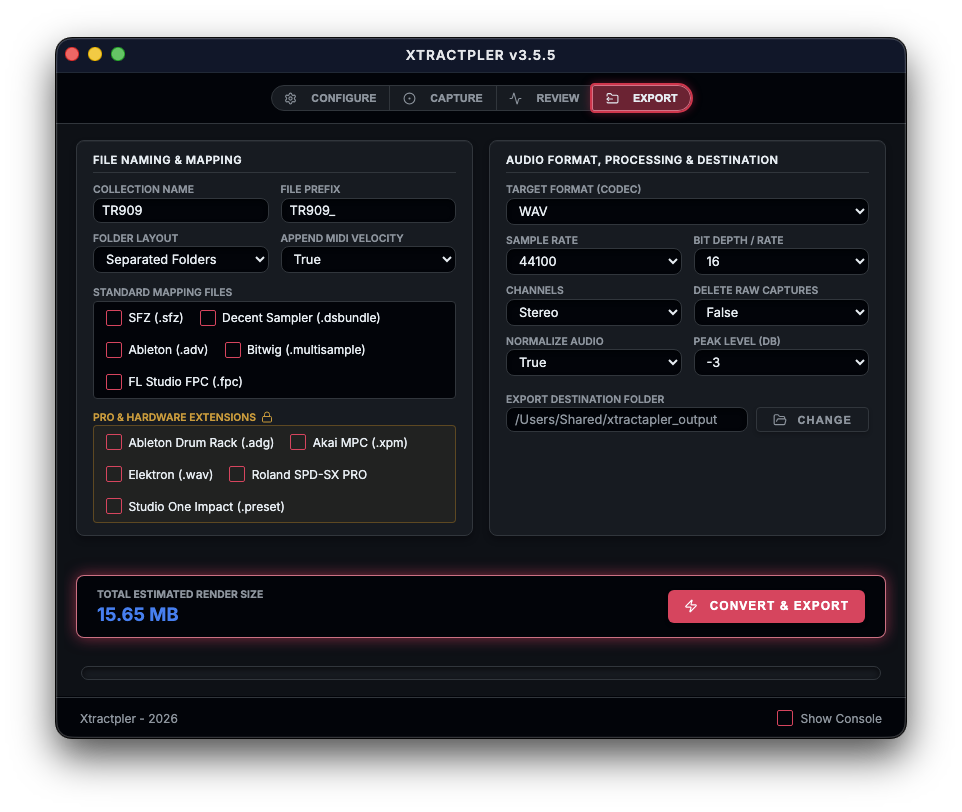962x812 pixels.
Task: Open the Folder Layout dropdown
Action: click(x=180, y=259)
